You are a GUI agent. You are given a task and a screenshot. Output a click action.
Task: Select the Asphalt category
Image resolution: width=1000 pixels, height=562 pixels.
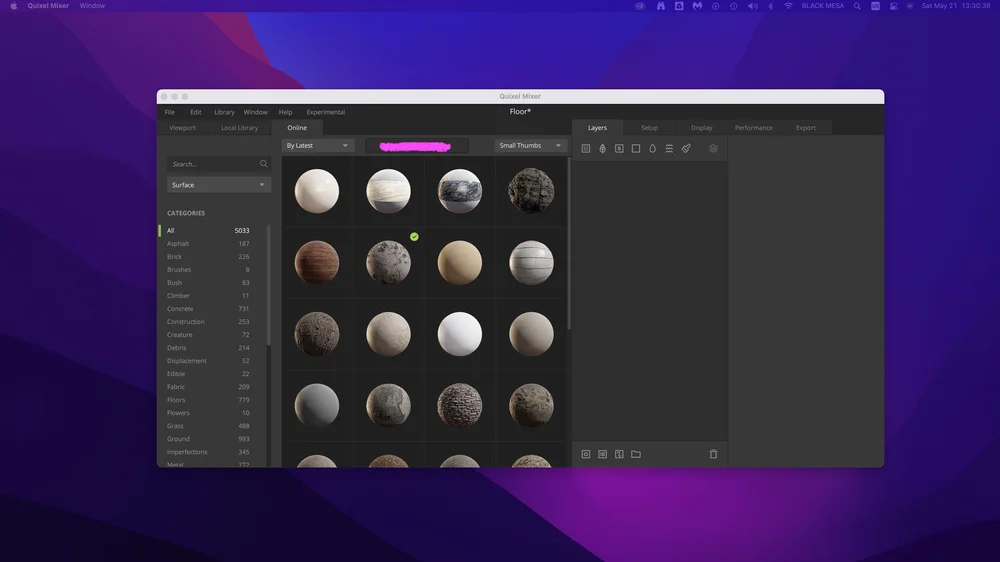(x=208, y=244)
